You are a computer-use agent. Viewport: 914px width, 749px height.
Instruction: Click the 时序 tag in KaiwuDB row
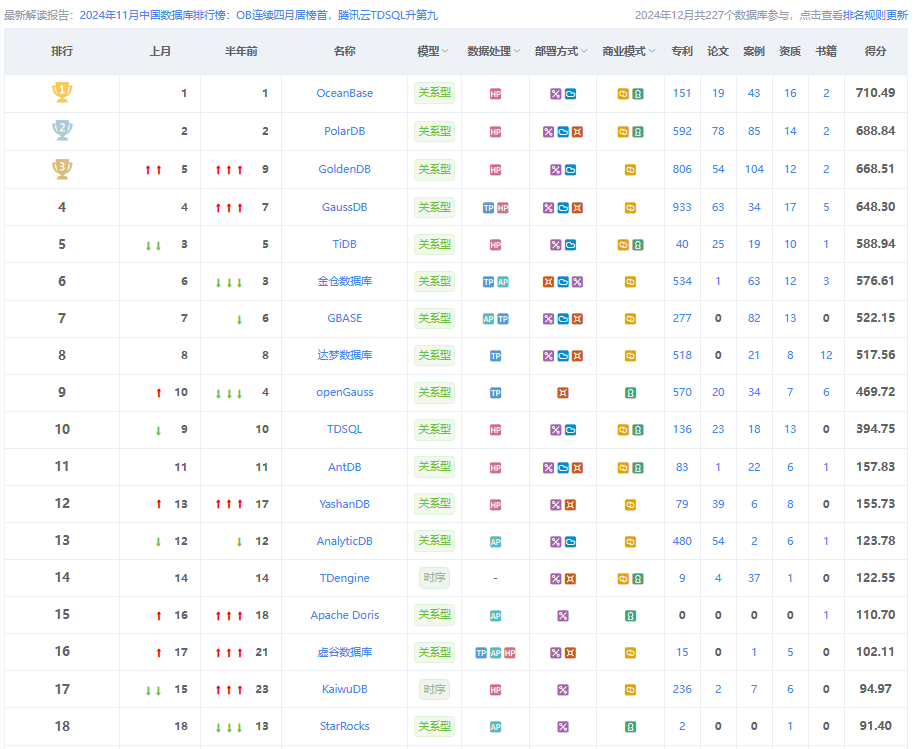[434, 689]
